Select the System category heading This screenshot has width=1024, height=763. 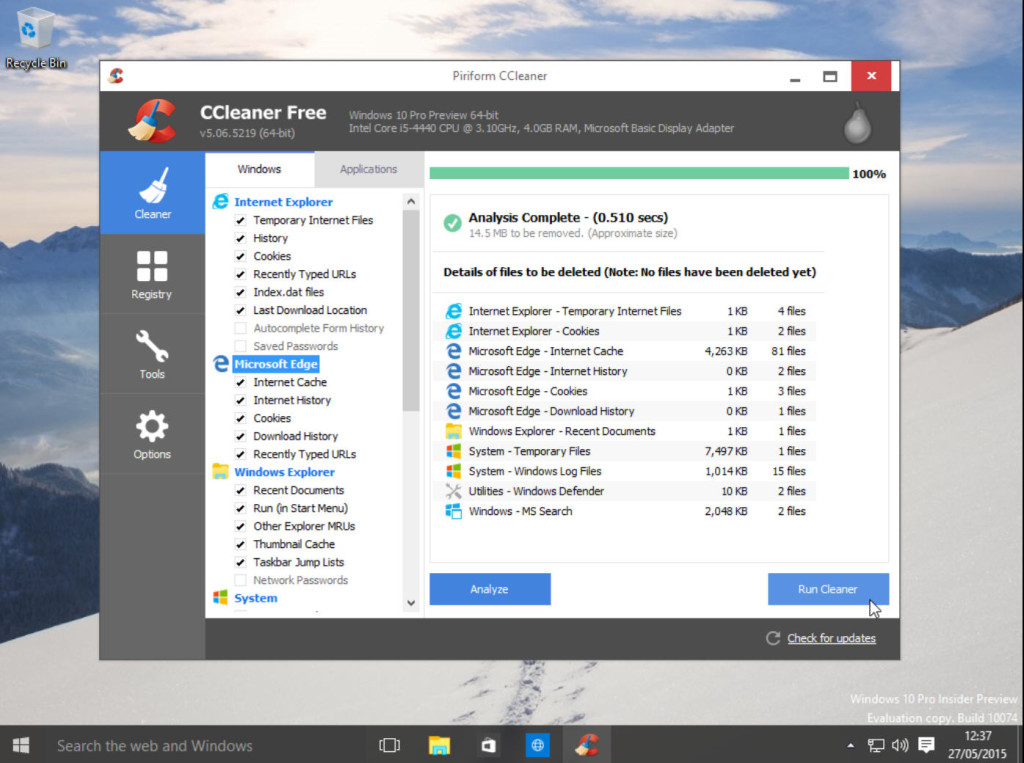tap(255, 598)
